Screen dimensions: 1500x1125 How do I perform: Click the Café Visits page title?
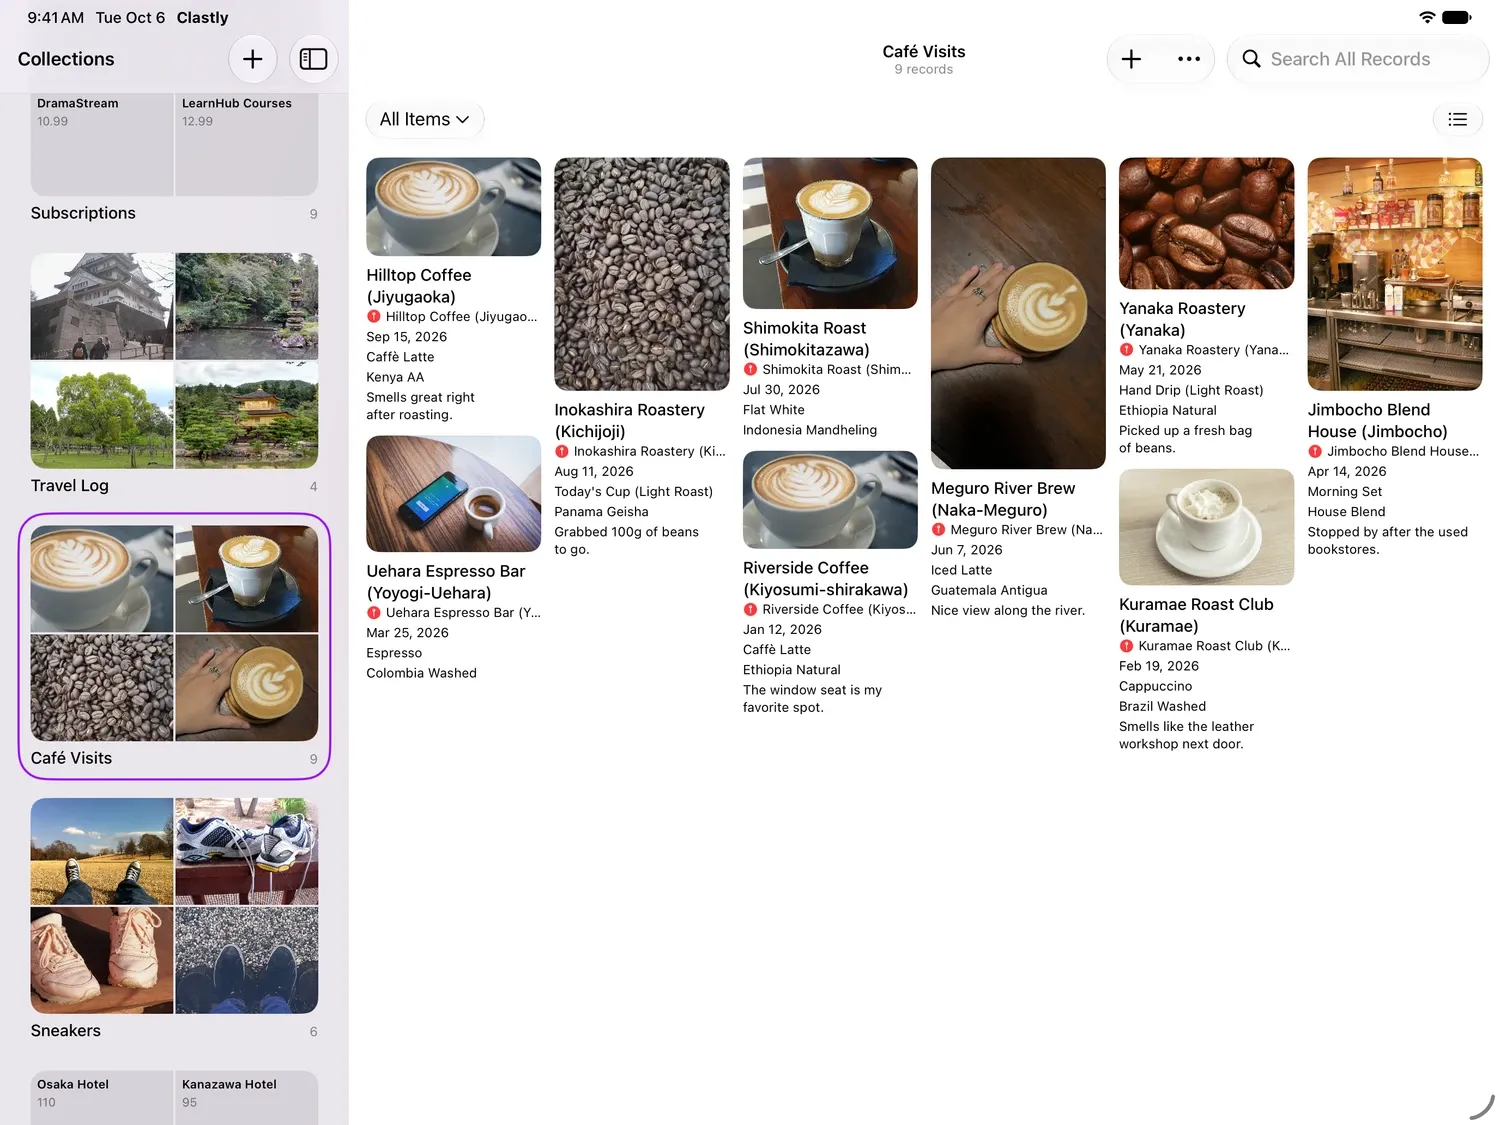click(924, 52)
